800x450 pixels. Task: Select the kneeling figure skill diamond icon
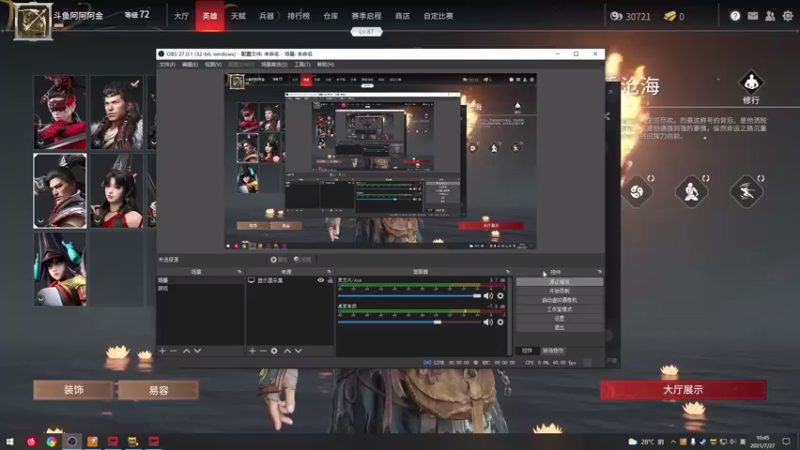pos(691,192)
